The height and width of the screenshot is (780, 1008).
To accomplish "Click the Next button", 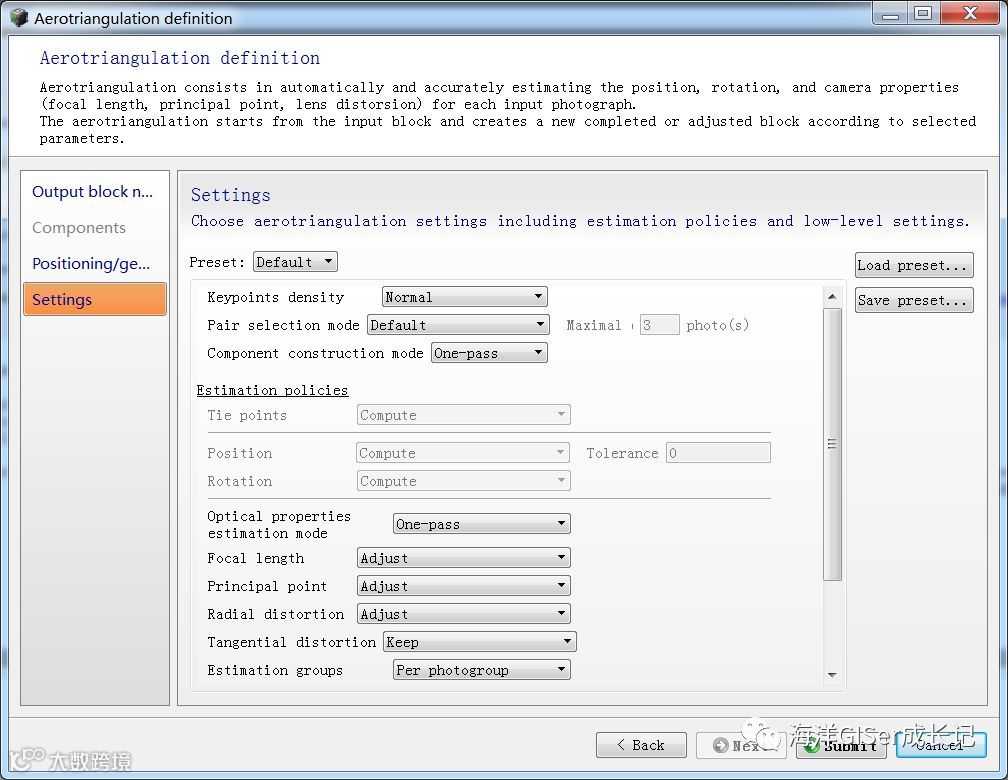I will [x=741, y=745].
